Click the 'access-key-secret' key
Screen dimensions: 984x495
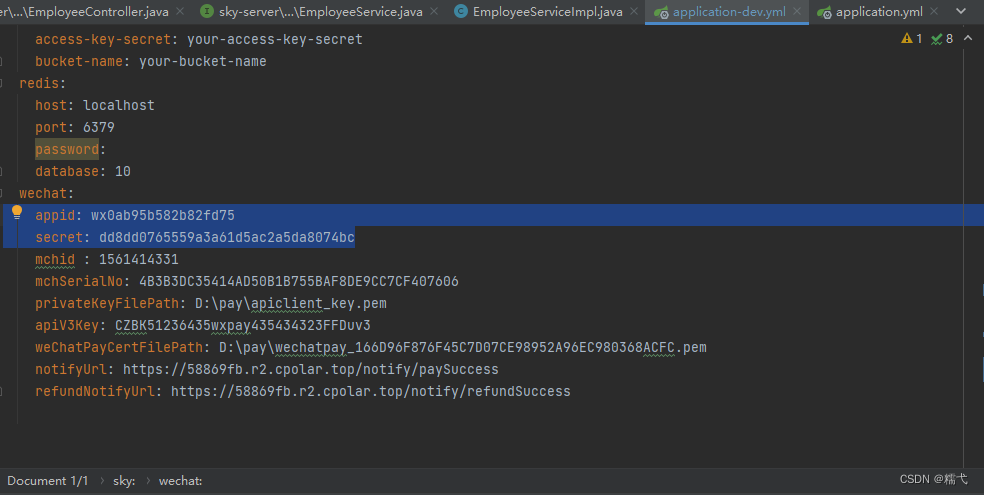pyautogui.click(x=103, y=39)
